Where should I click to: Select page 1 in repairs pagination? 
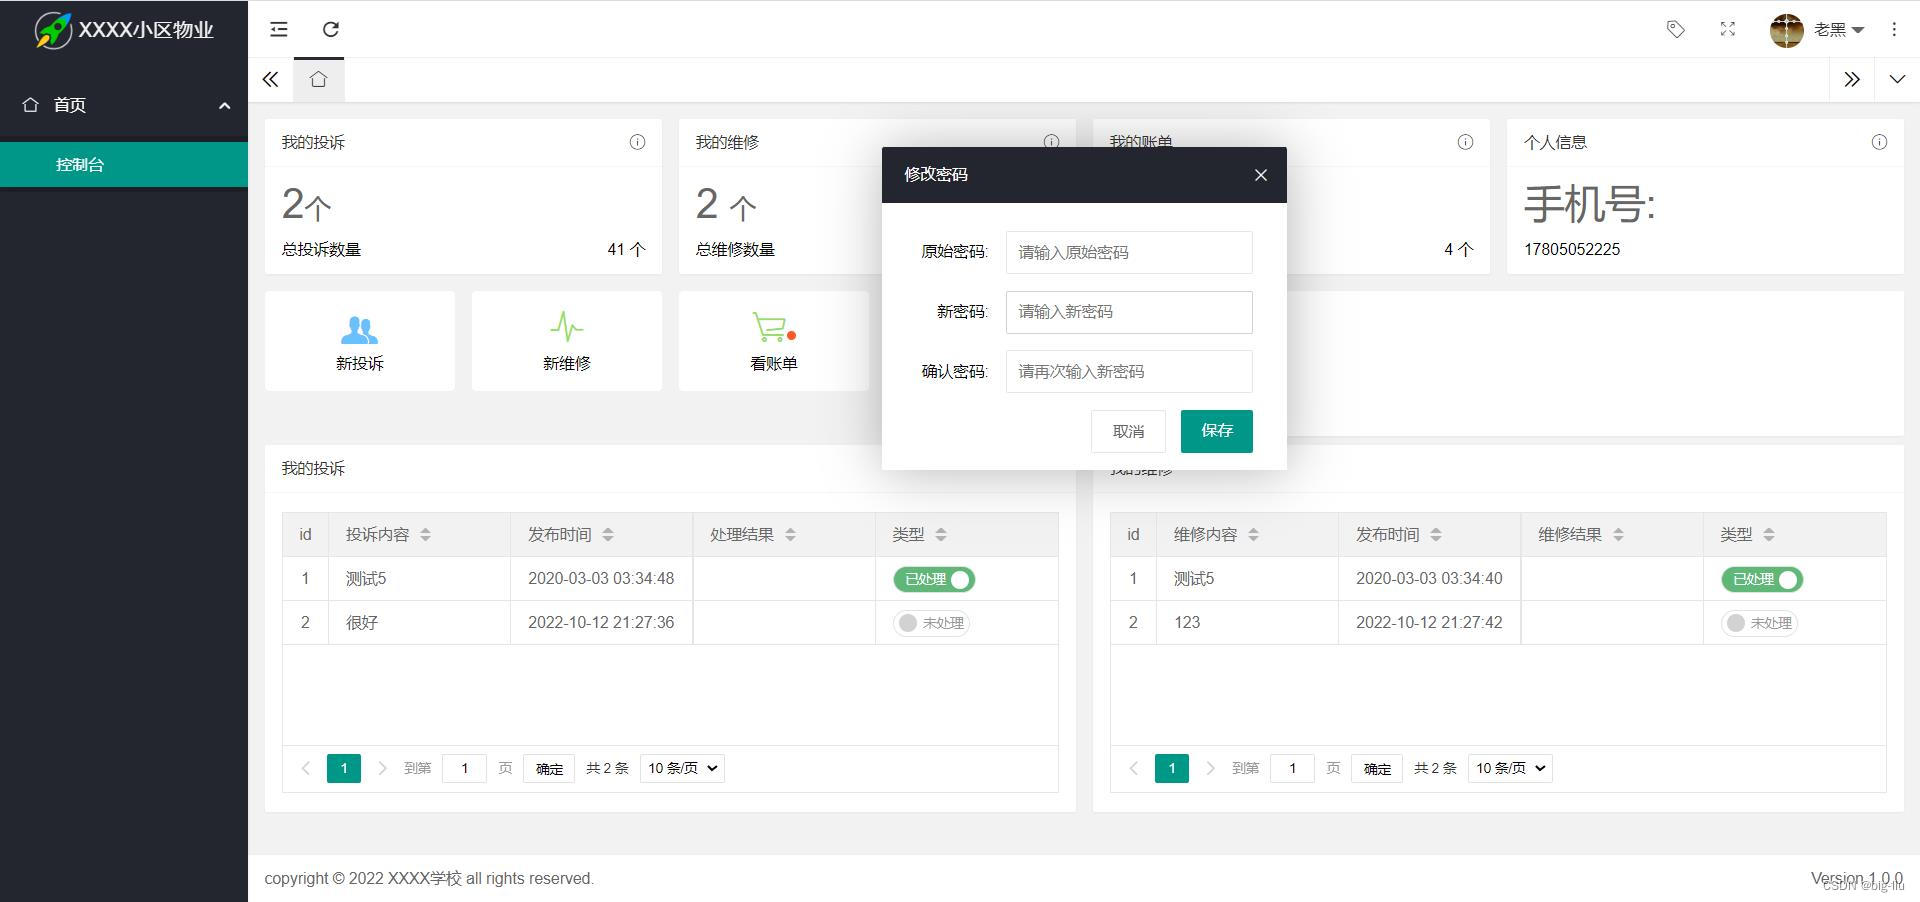(x=1172, y=768)
